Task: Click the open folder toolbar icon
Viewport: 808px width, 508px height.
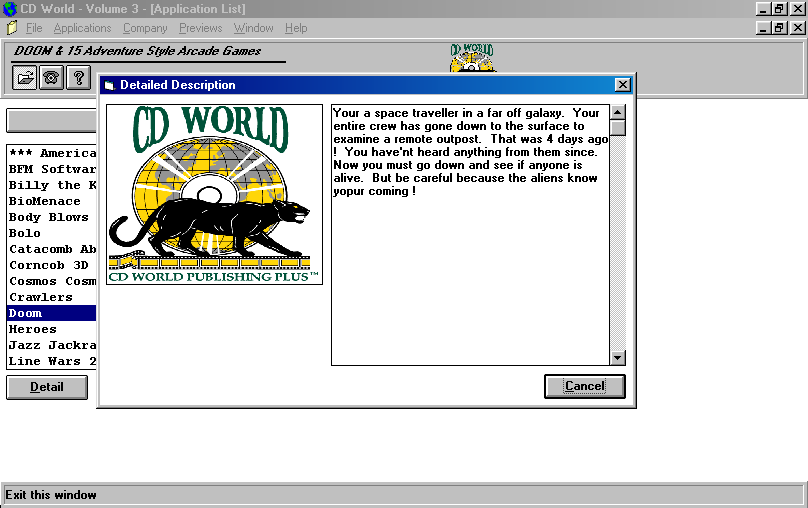Action: pos(25,78)
